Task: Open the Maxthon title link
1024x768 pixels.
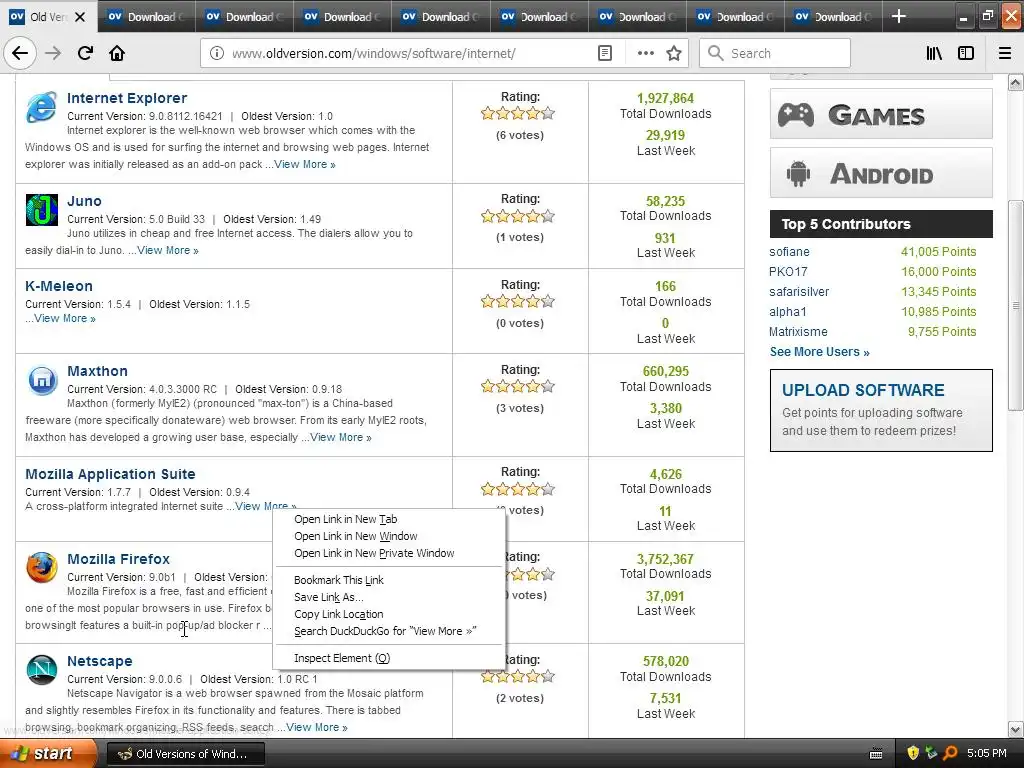Action: [x=97, y=371]
